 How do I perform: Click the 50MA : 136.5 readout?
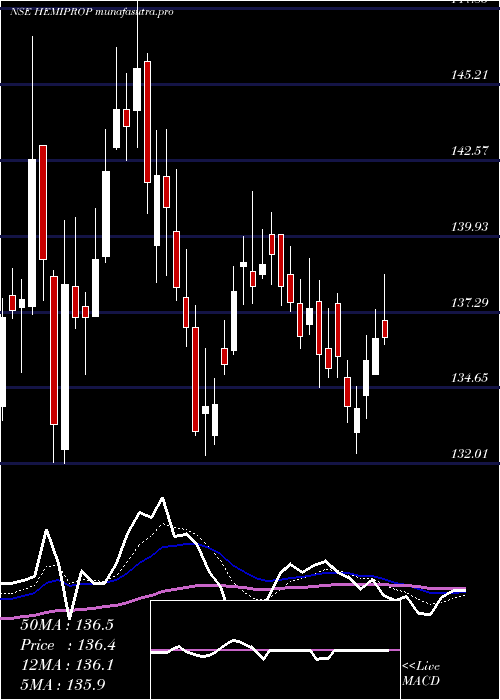click(x=67, y=625)
